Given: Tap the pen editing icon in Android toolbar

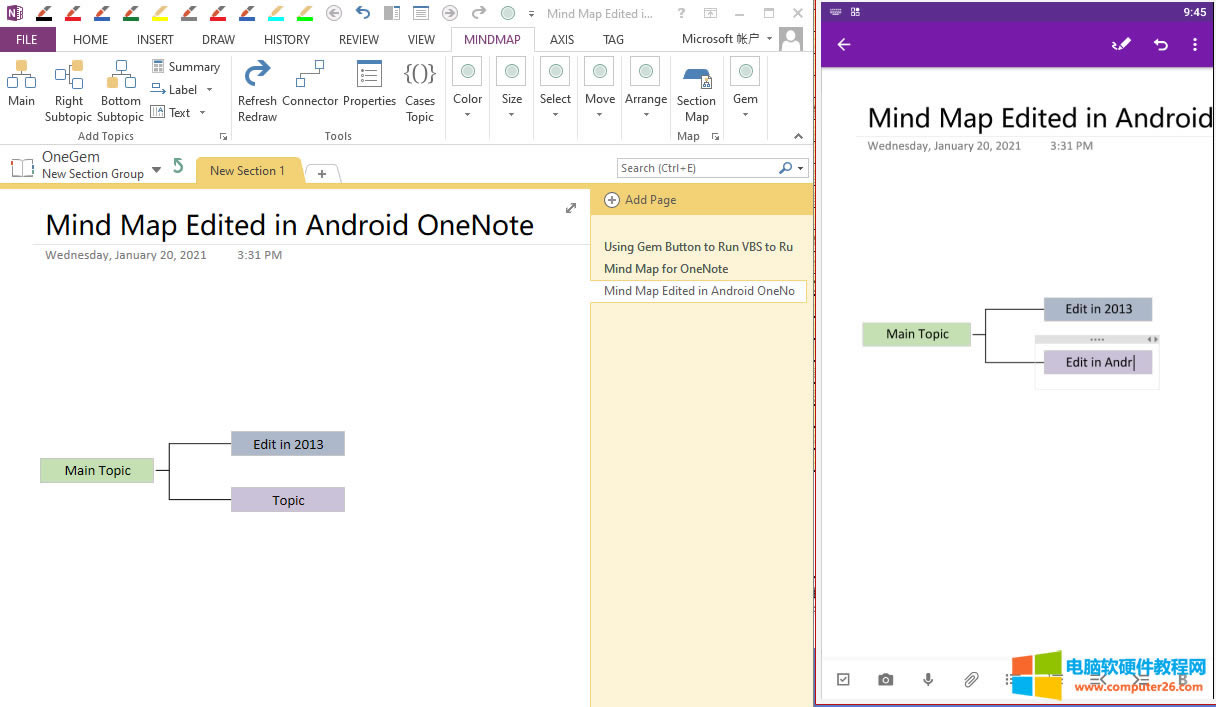Looking at the screenshot, I should (1121, 43).
